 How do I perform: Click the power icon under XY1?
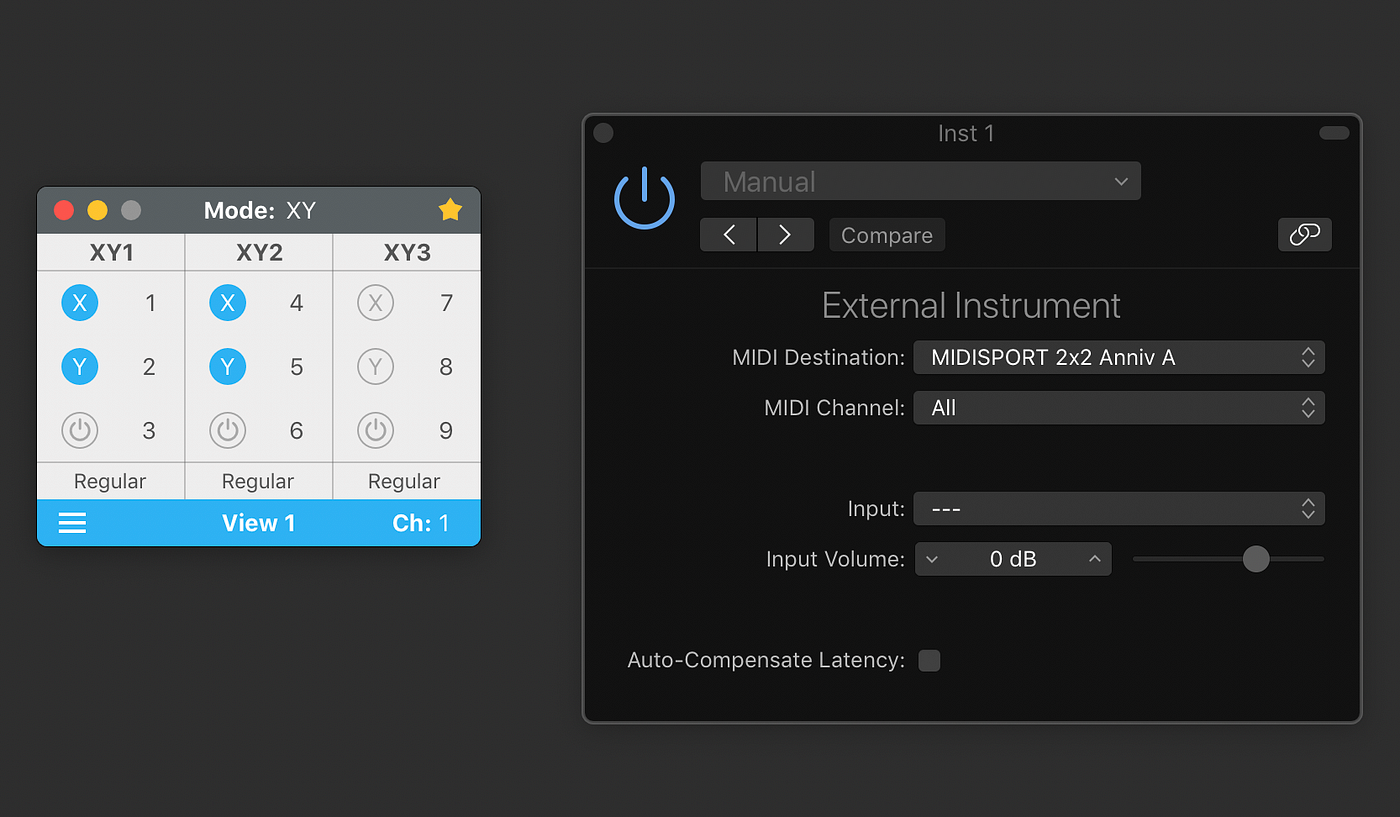click(x=80, y=430)
